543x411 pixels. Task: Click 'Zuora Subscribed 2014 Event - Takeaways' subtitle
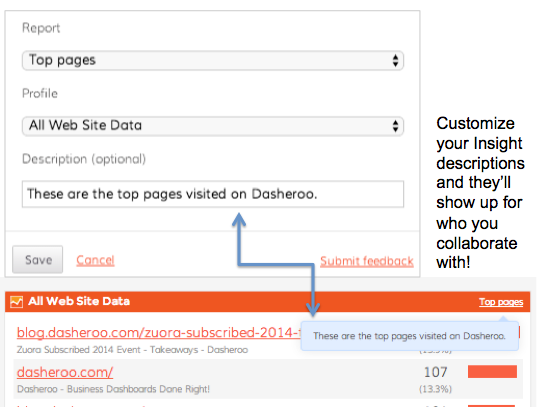click(x=132, y=350)
